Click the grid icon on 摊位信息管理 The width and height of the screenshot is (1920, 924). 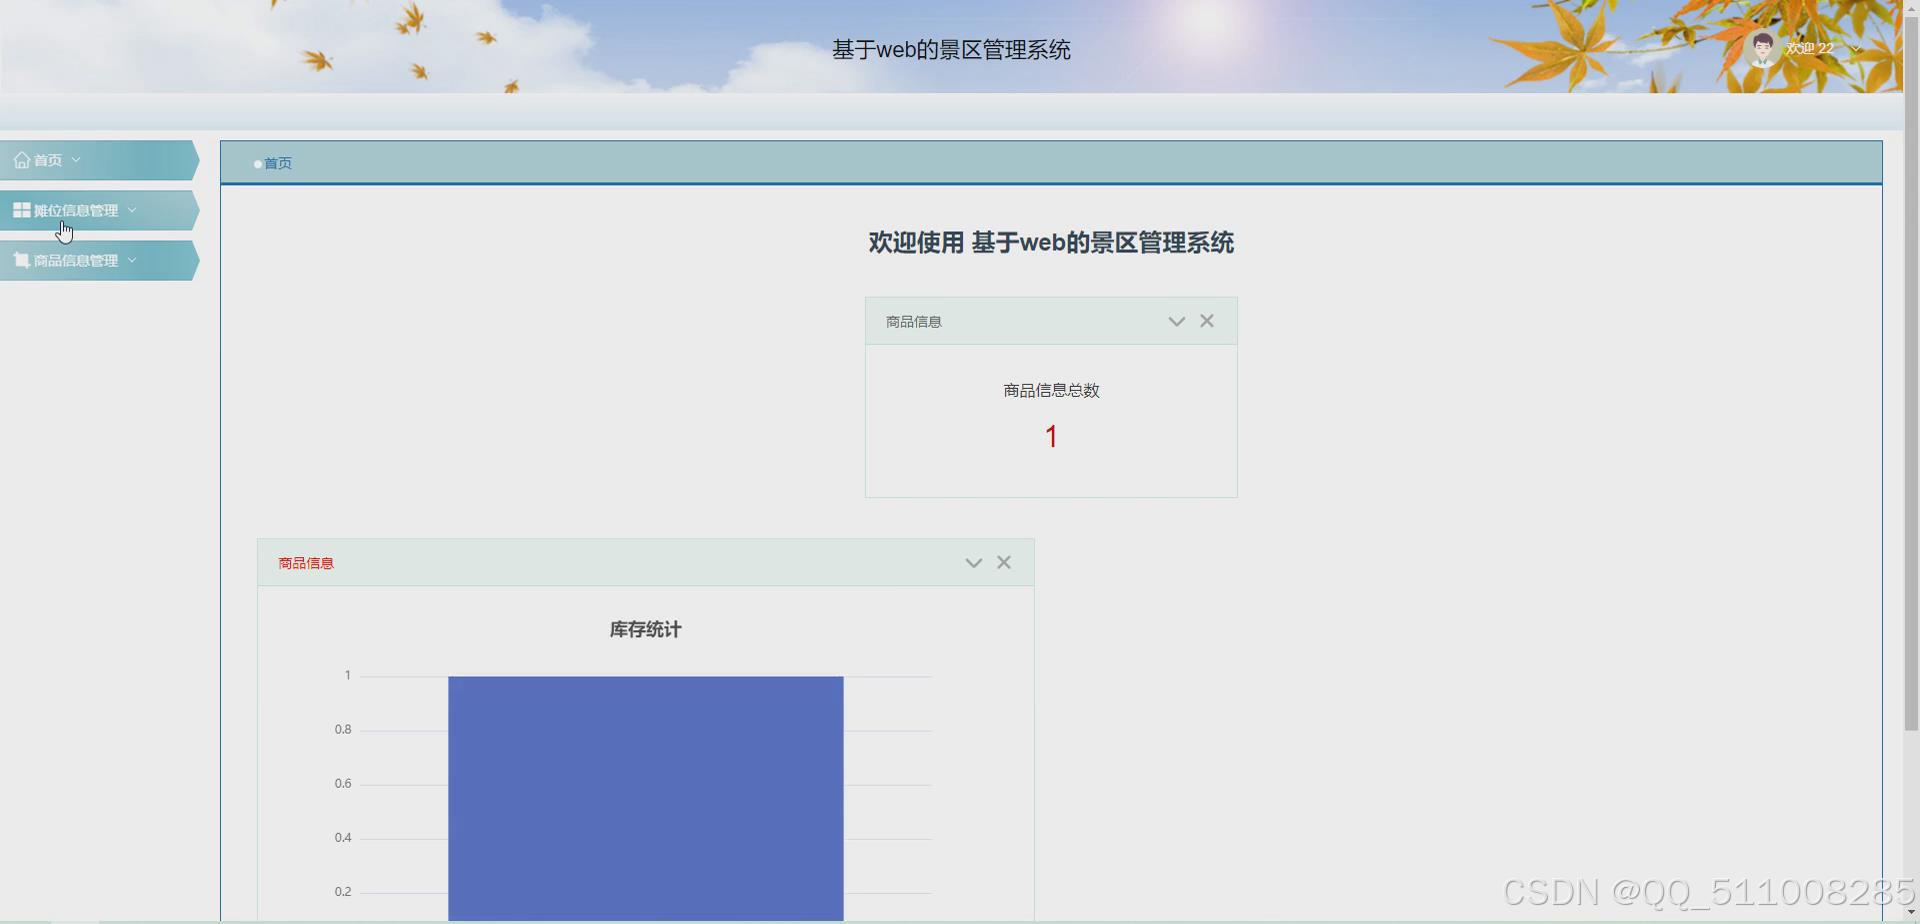(x=21, y=209)
